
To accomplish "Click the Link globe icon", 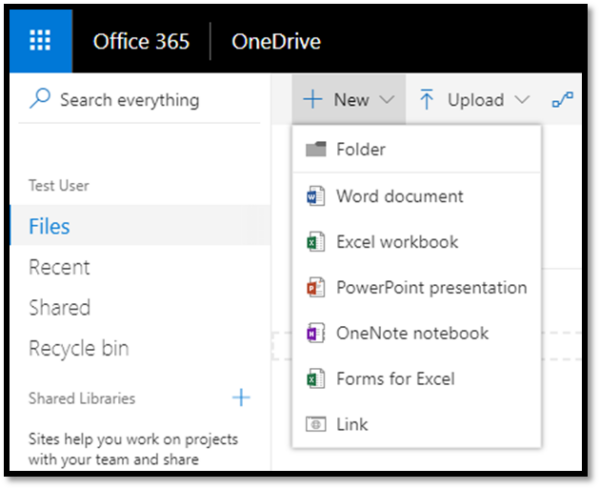I will (316, 424).
